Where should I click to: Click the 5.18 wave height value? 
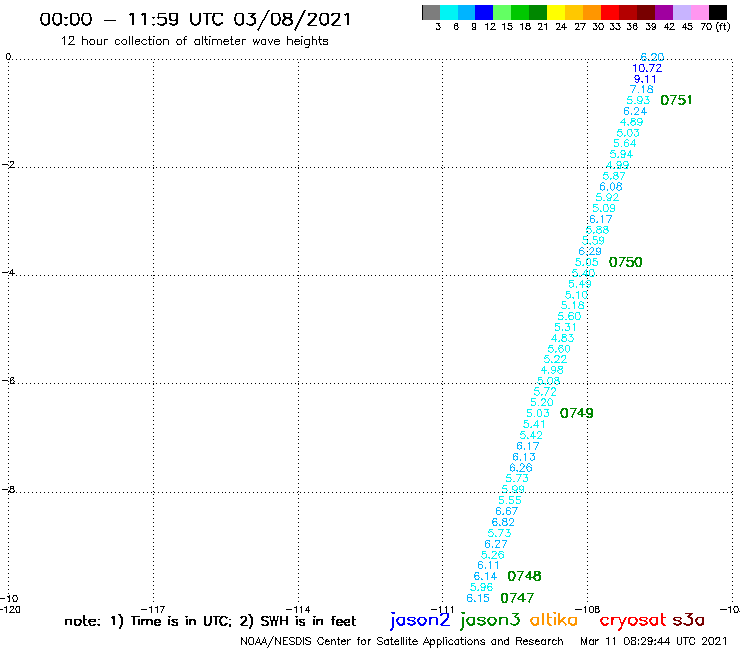(x=573, y=305)
